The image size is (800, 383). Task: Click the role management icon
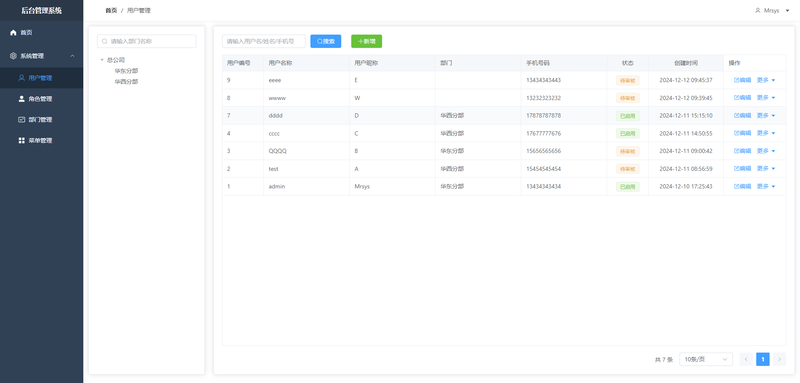[x=21, y=99]
